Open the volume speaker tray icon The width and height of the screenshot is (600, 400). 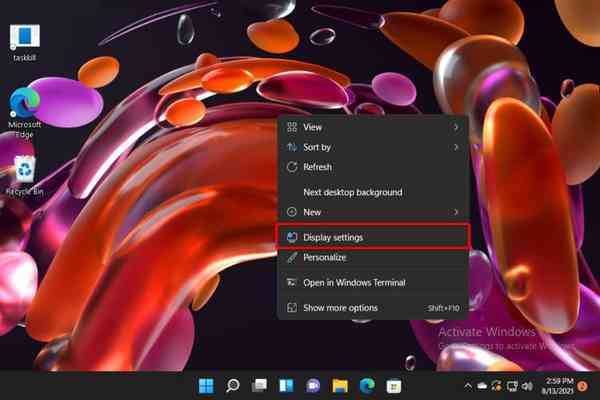(x=527, y=386)
